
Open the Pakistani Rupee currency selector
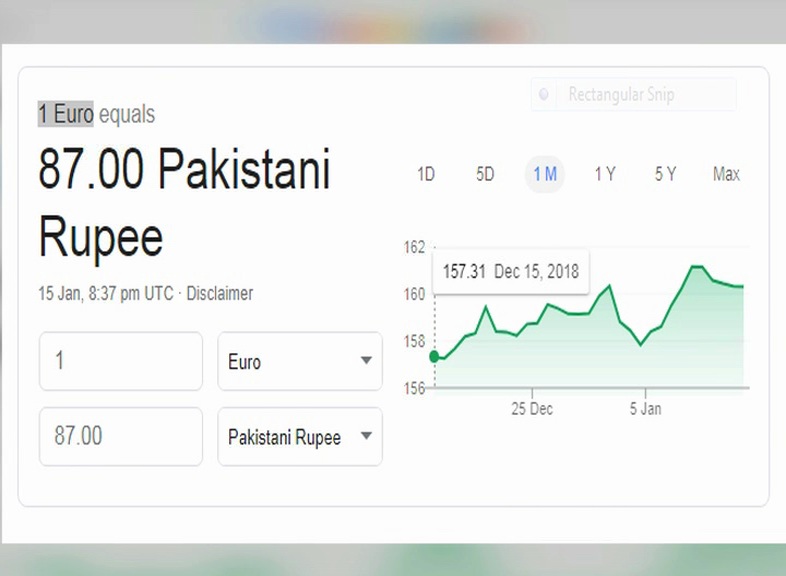click(x=300, y=436)
